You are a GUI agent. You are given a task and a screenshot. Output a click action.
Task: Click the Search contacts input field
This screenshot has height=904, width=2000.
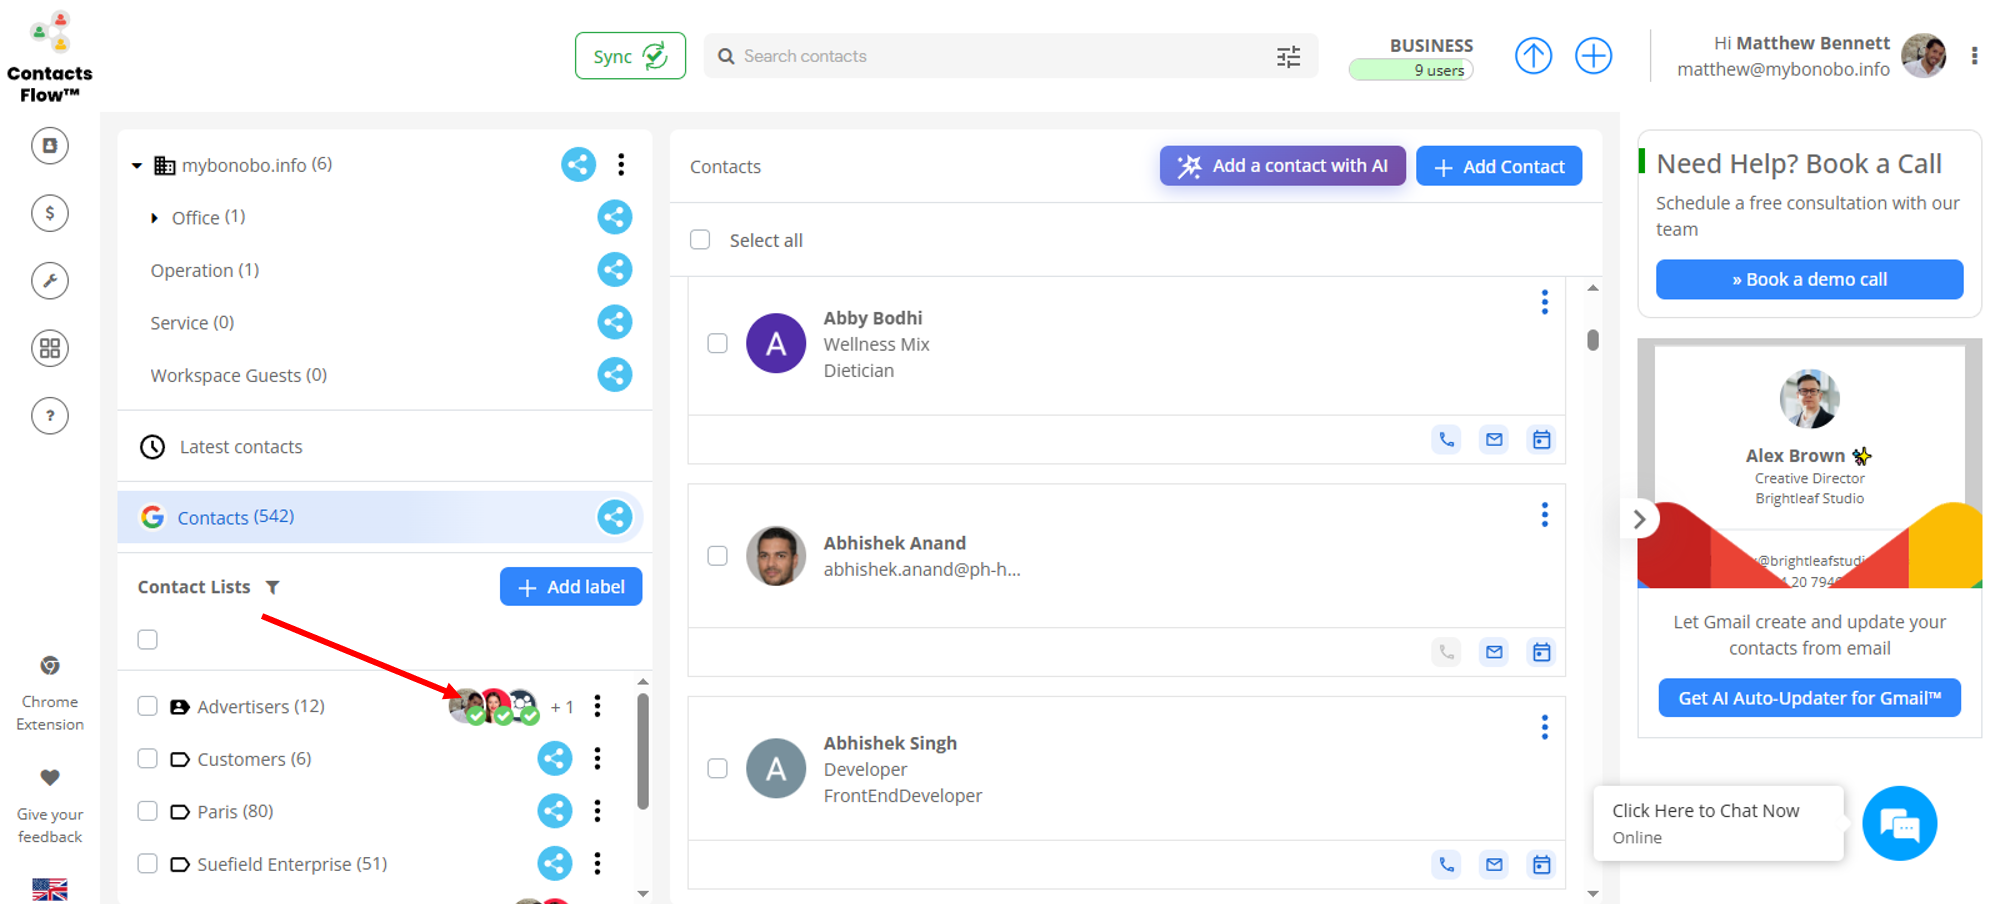(x=1000, y=57)
